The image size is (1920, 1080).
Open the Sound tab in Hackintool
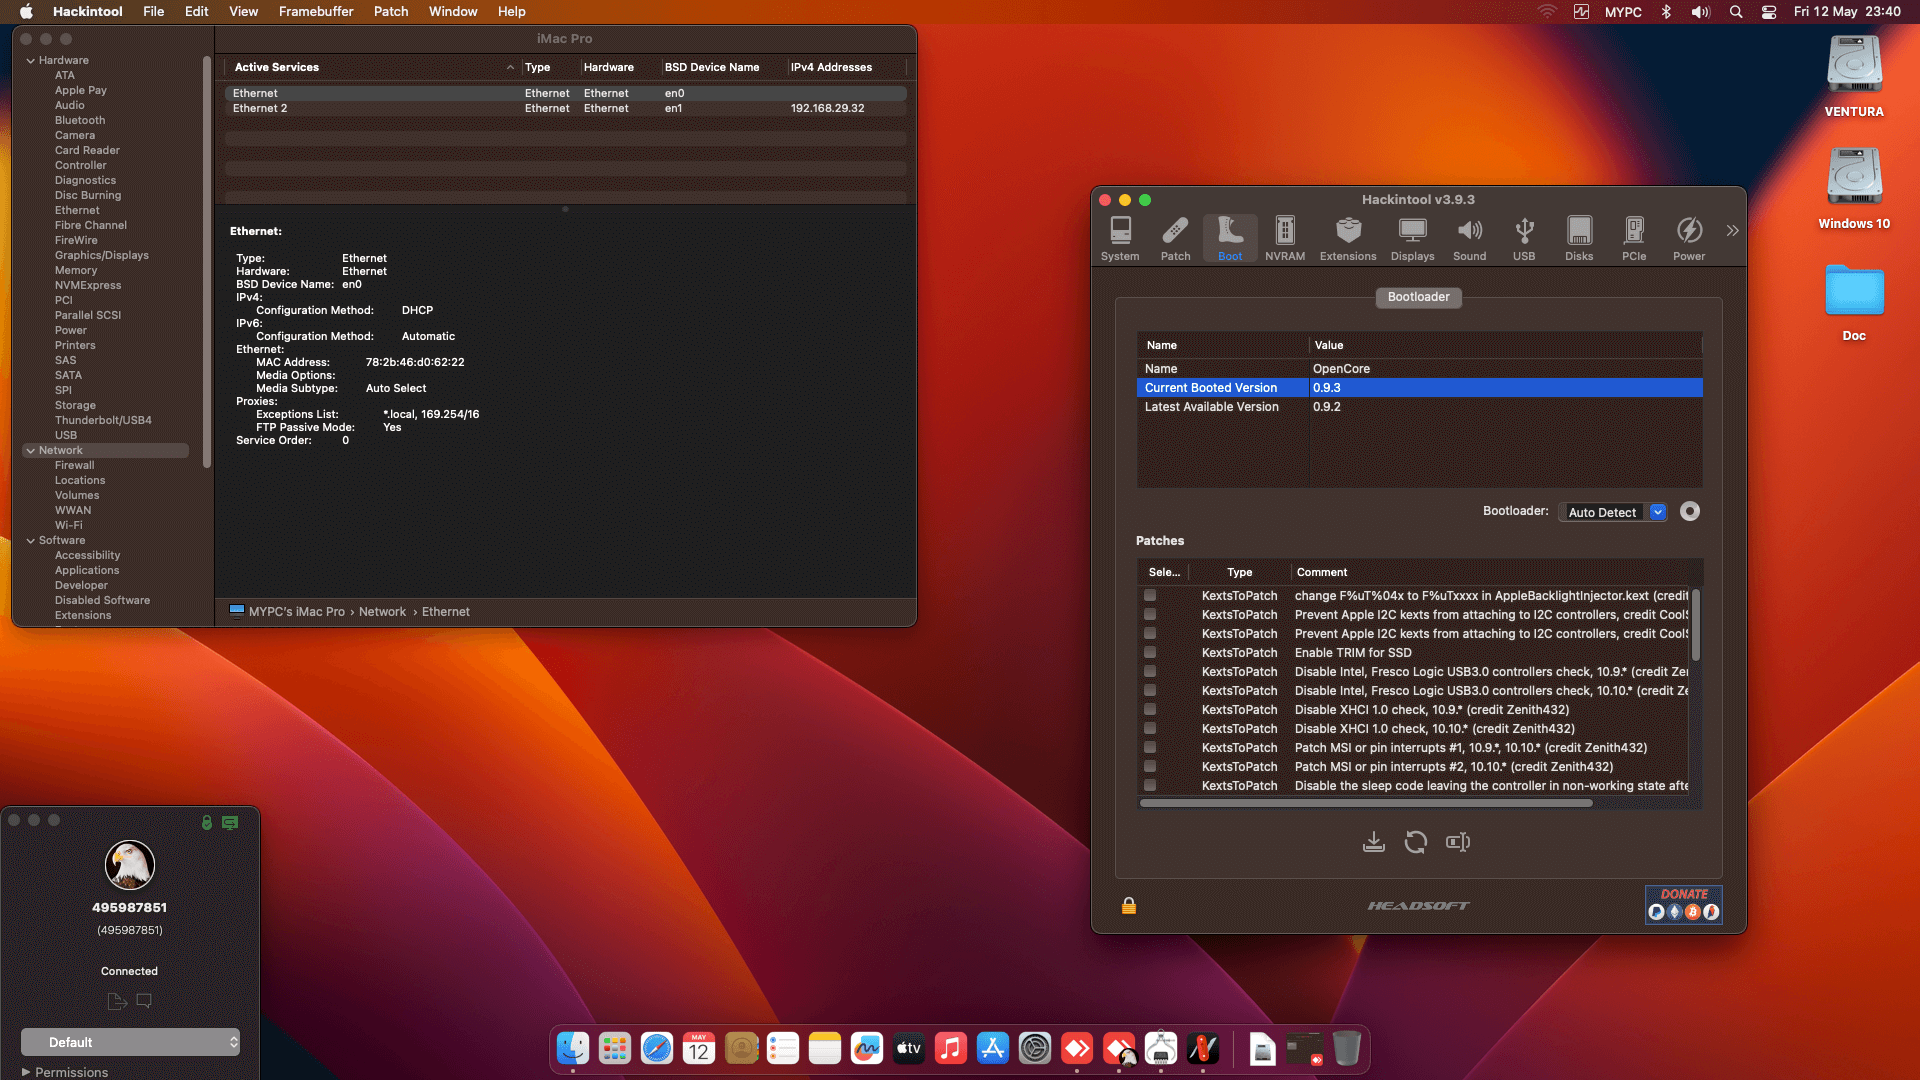(x=1469, y=239)
